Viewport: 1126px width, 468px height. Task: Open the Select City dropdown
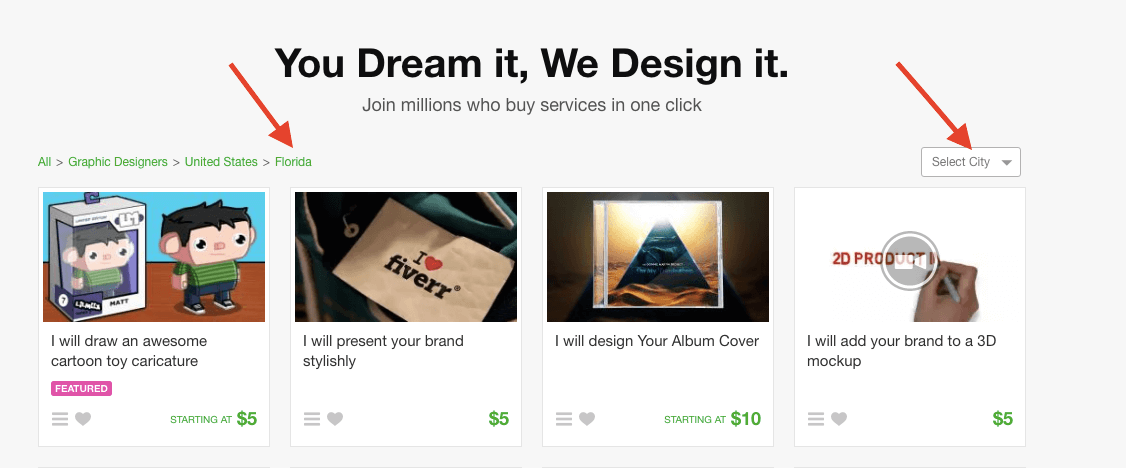[x=970, y=162]
